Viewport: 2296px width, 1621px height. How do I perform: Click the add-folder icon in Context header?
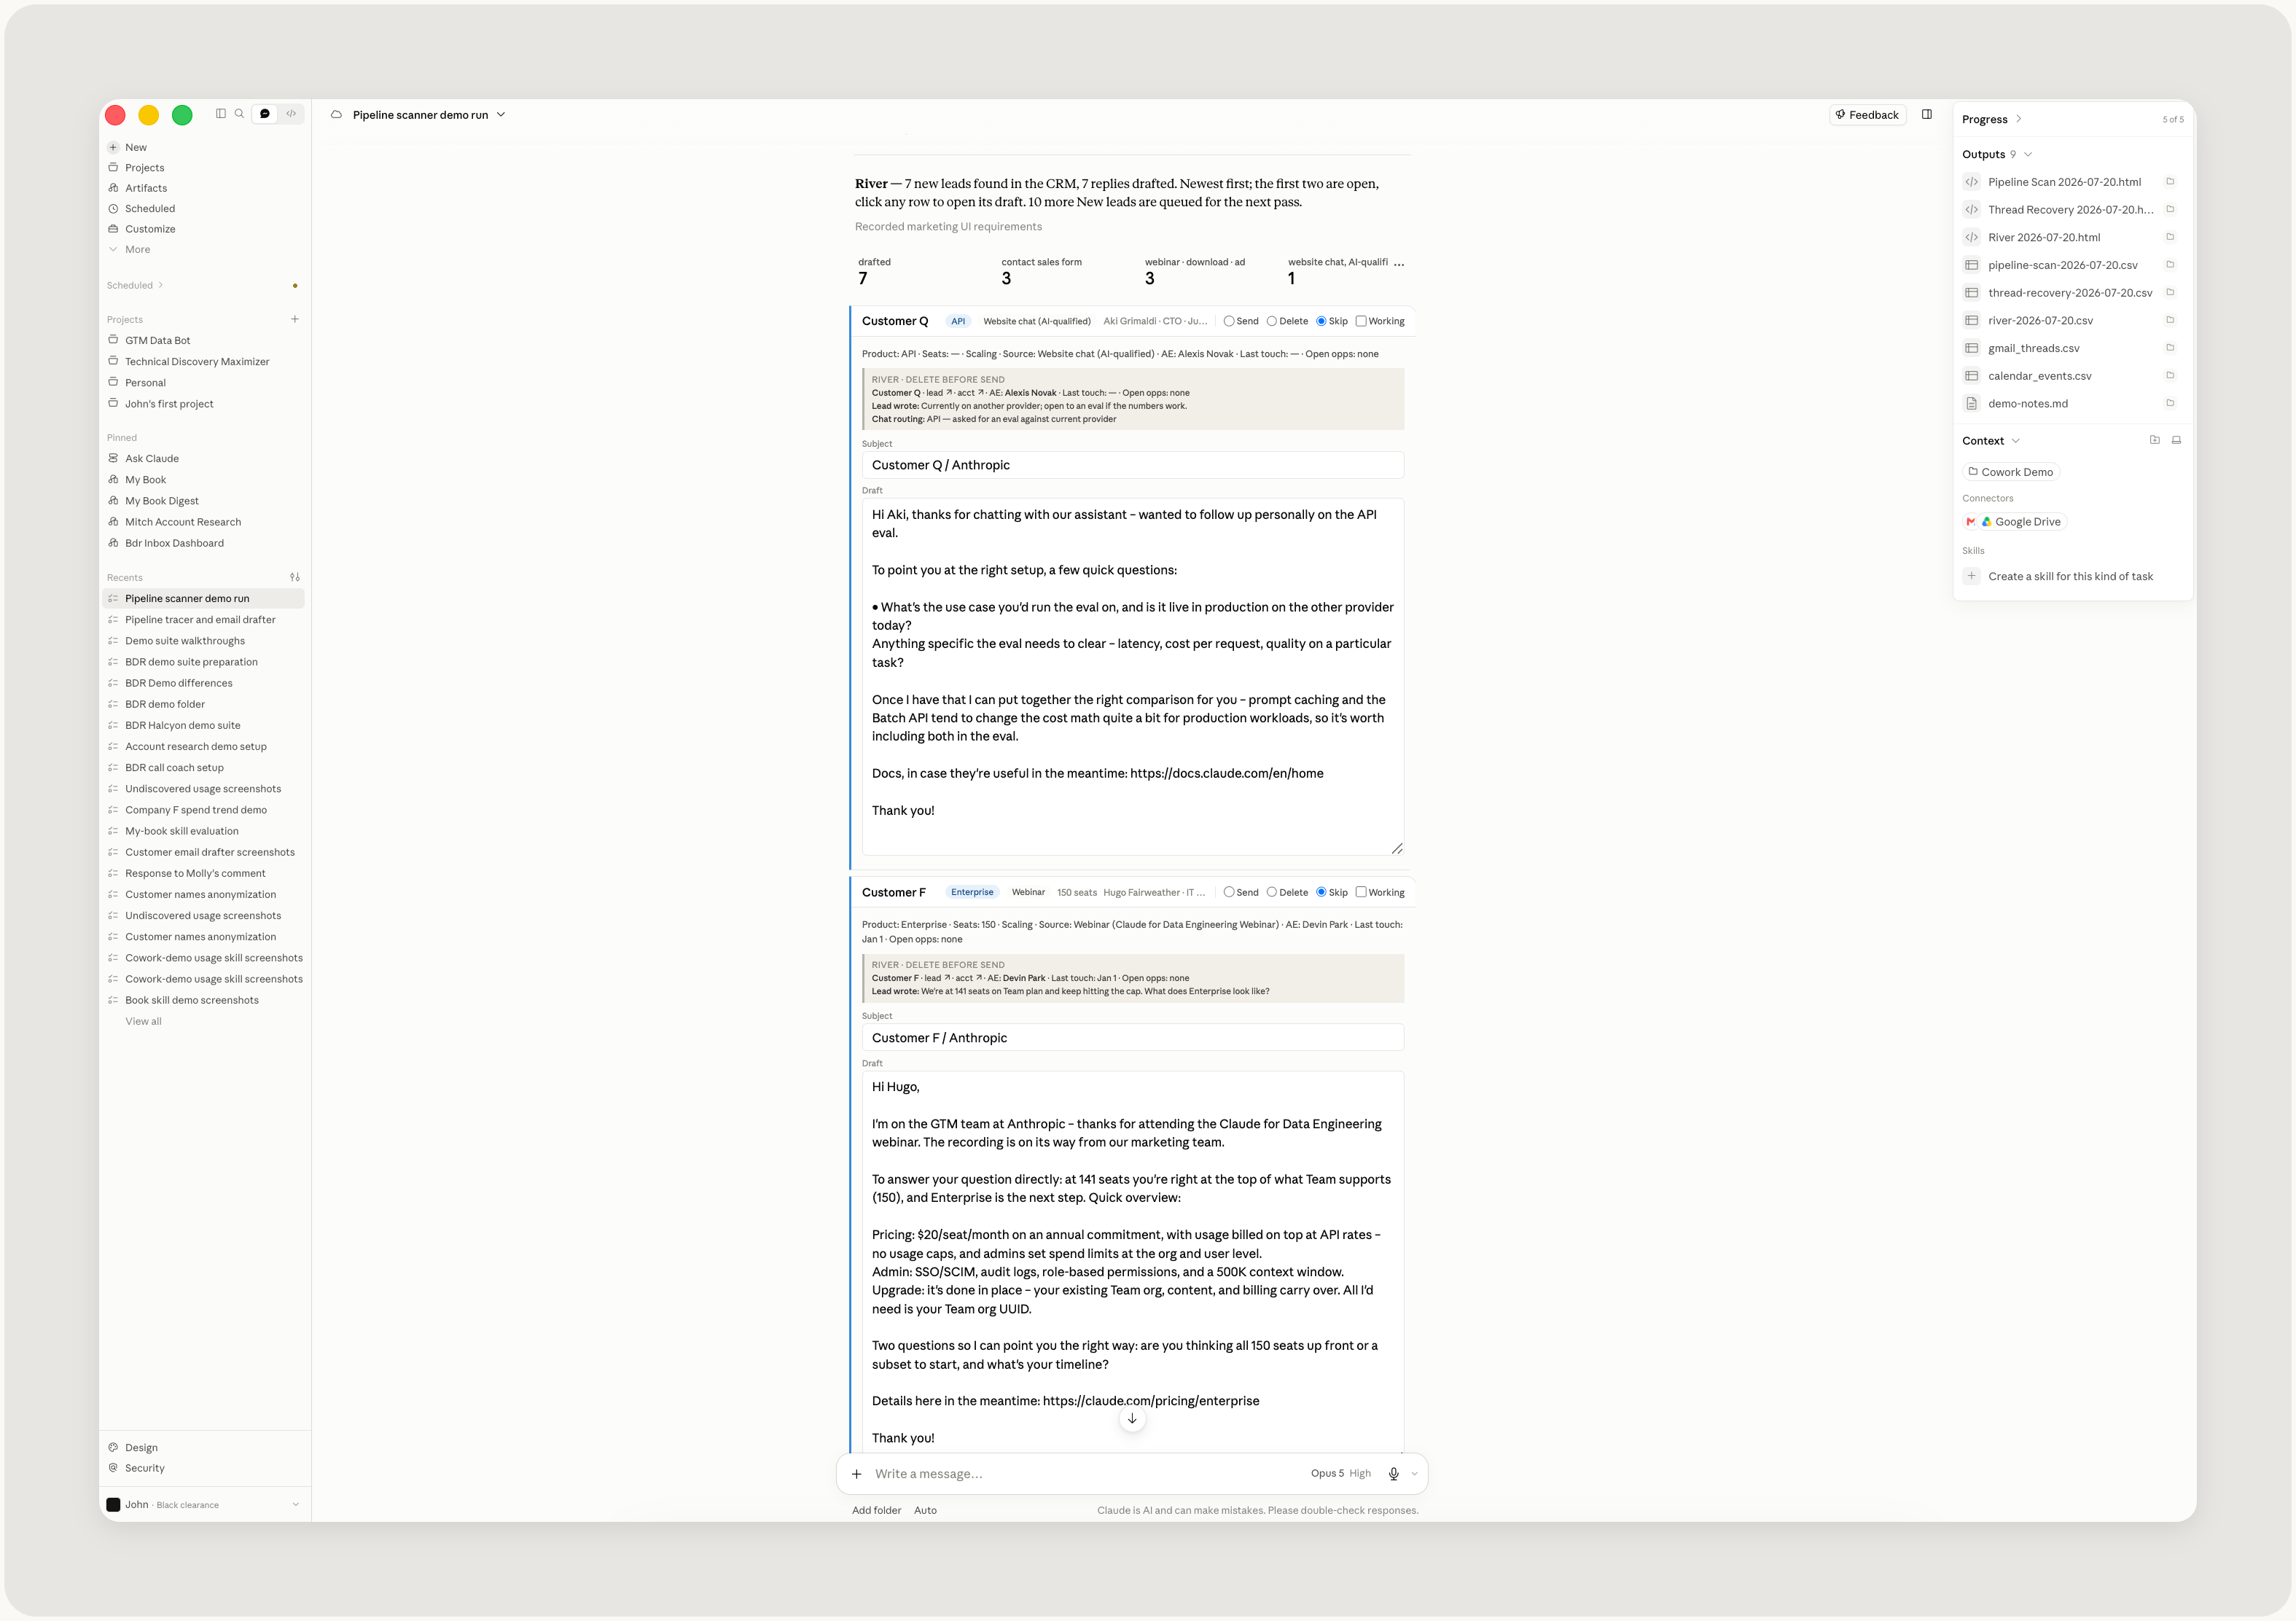click(x=2155, y=441)
